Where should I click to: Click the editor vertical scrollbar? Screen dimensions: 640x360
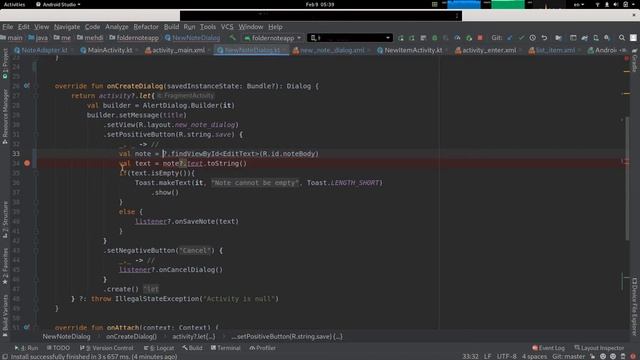pos(627,179)
